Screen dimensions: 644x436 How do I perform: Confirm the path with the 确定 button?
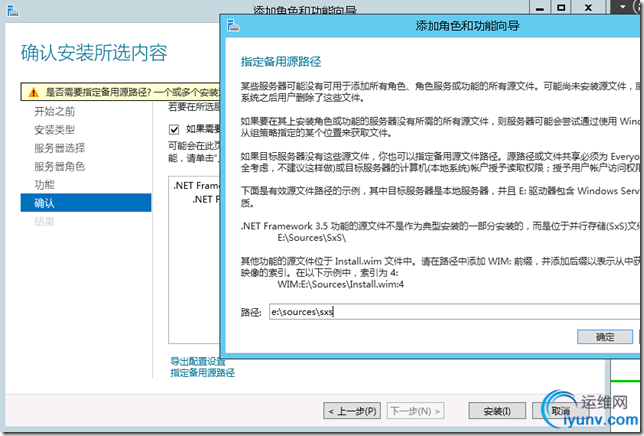[x=605, y=337]
